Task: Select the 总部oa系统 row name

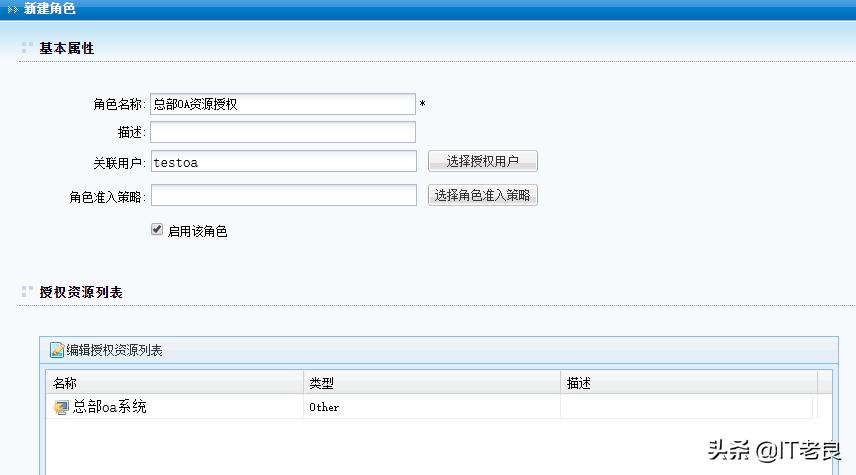Action: pyautogui.click(x=109, y=406)
